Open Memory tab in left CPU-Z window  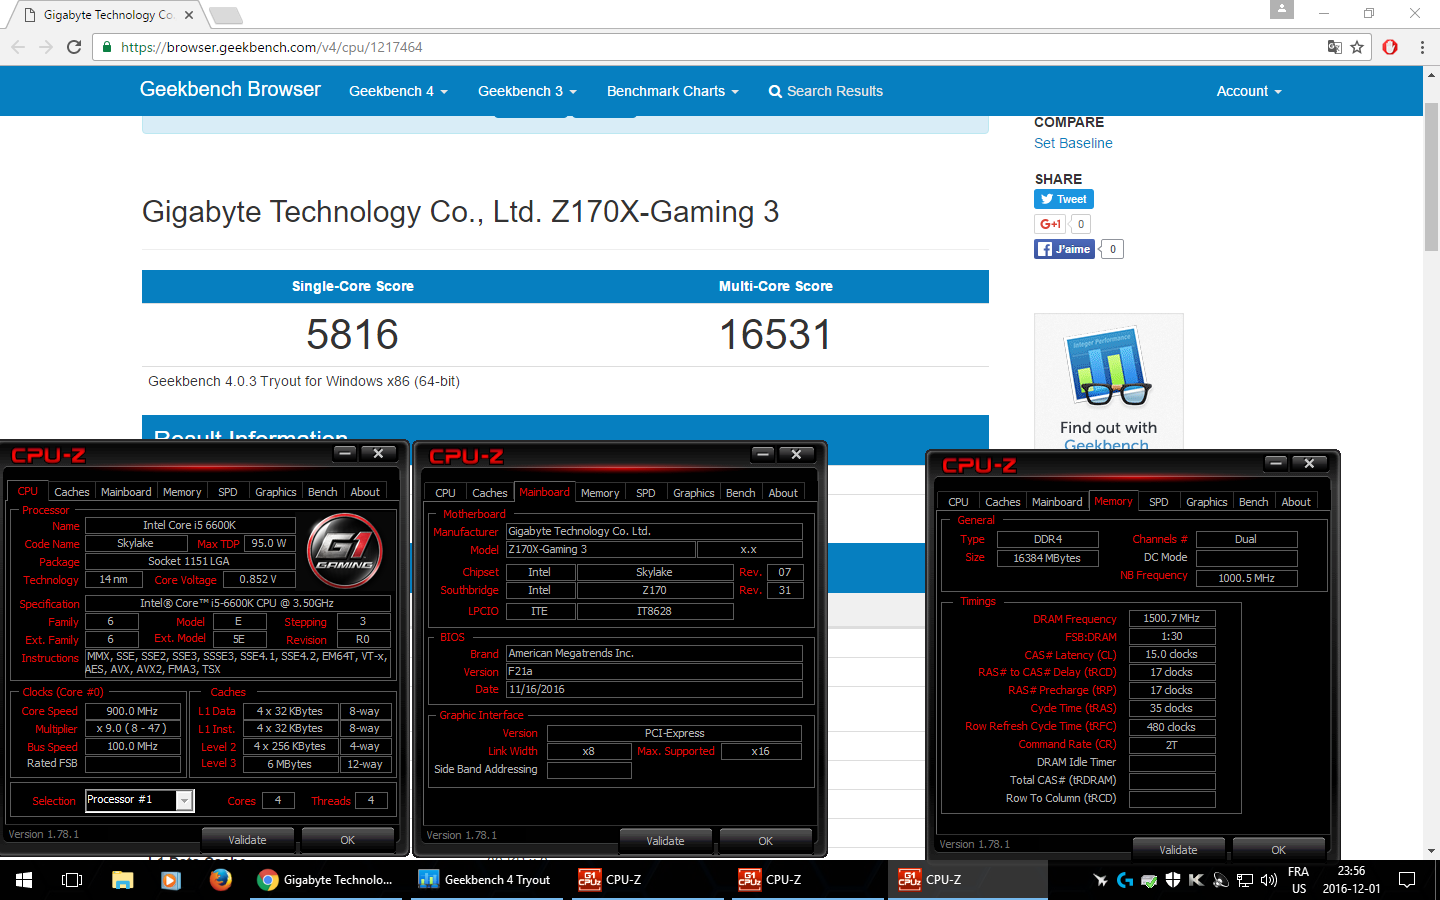pyautogui.click(x=182, y=492)
